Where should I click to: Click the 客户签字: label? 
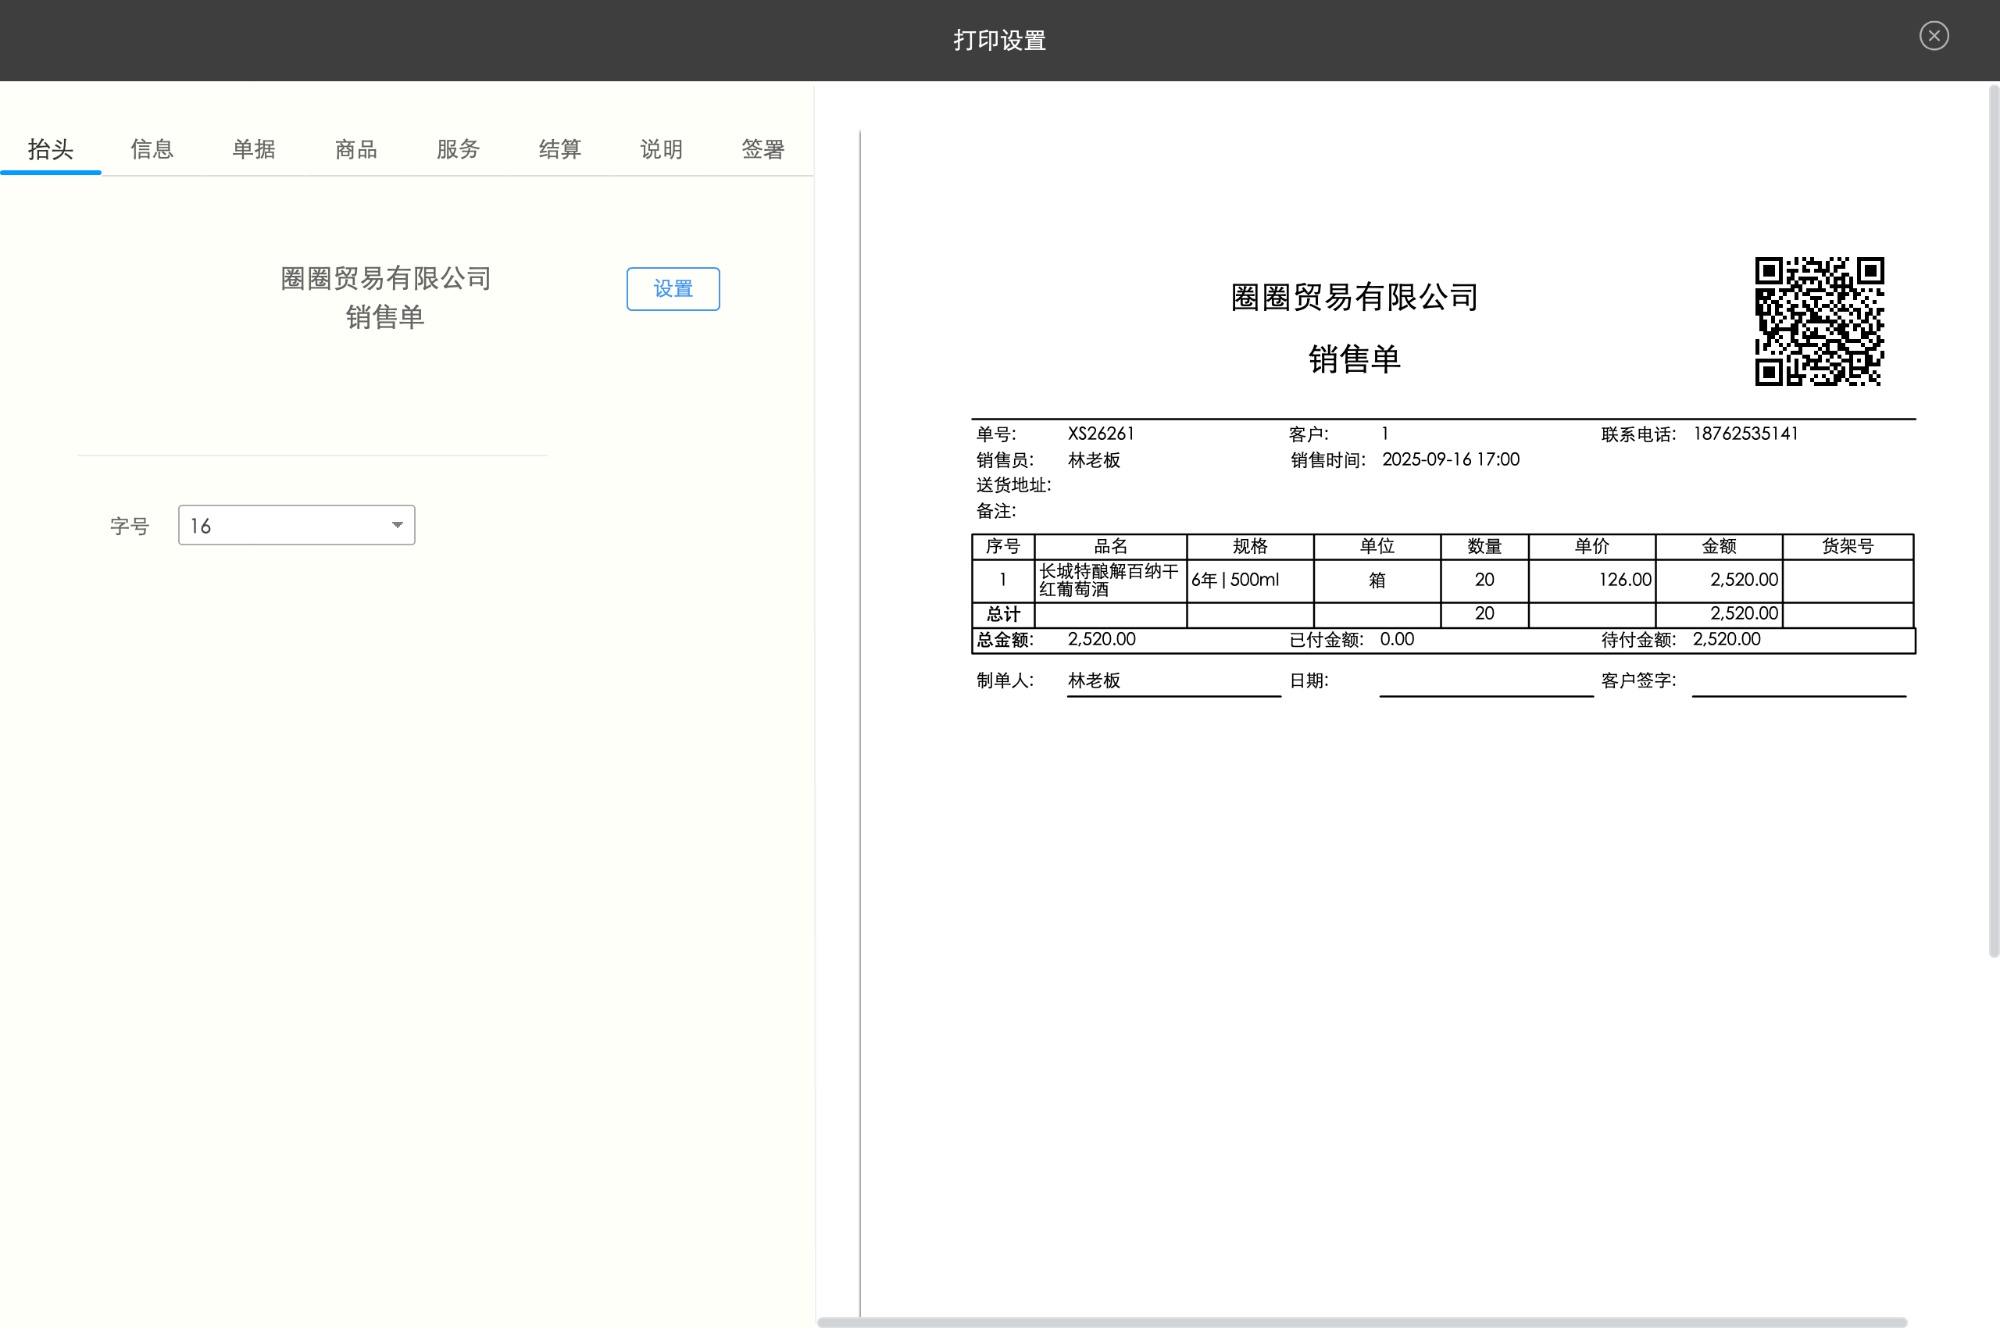[1638, 681]
